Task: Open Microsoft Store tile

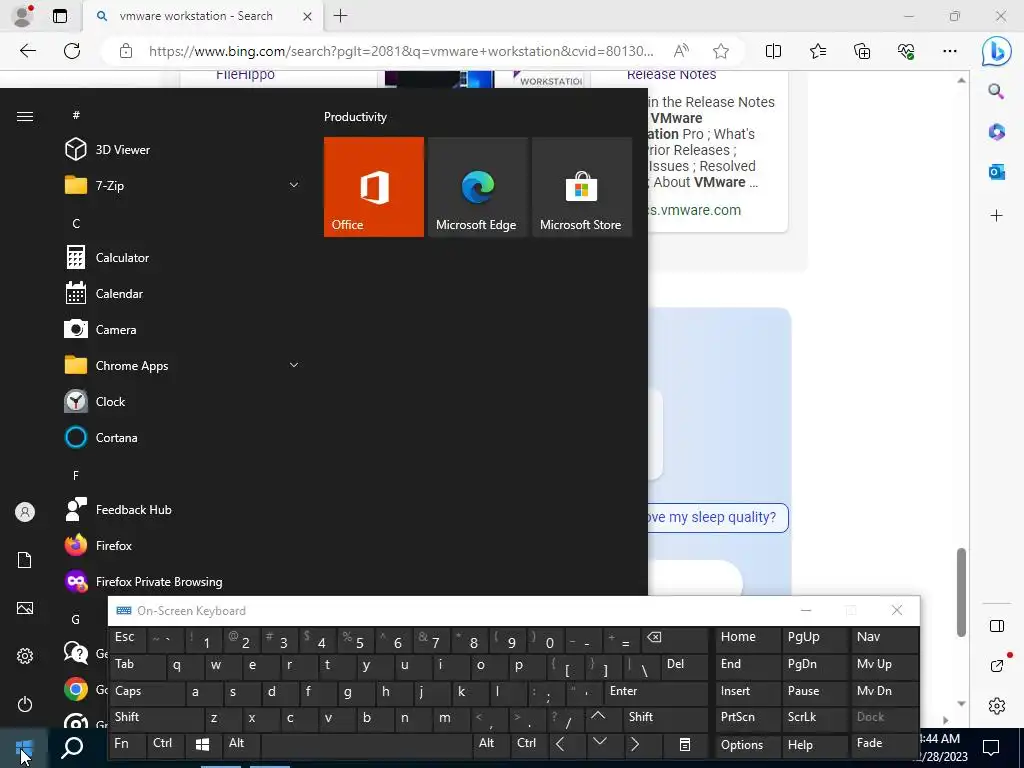Action: tap(581, 187)
